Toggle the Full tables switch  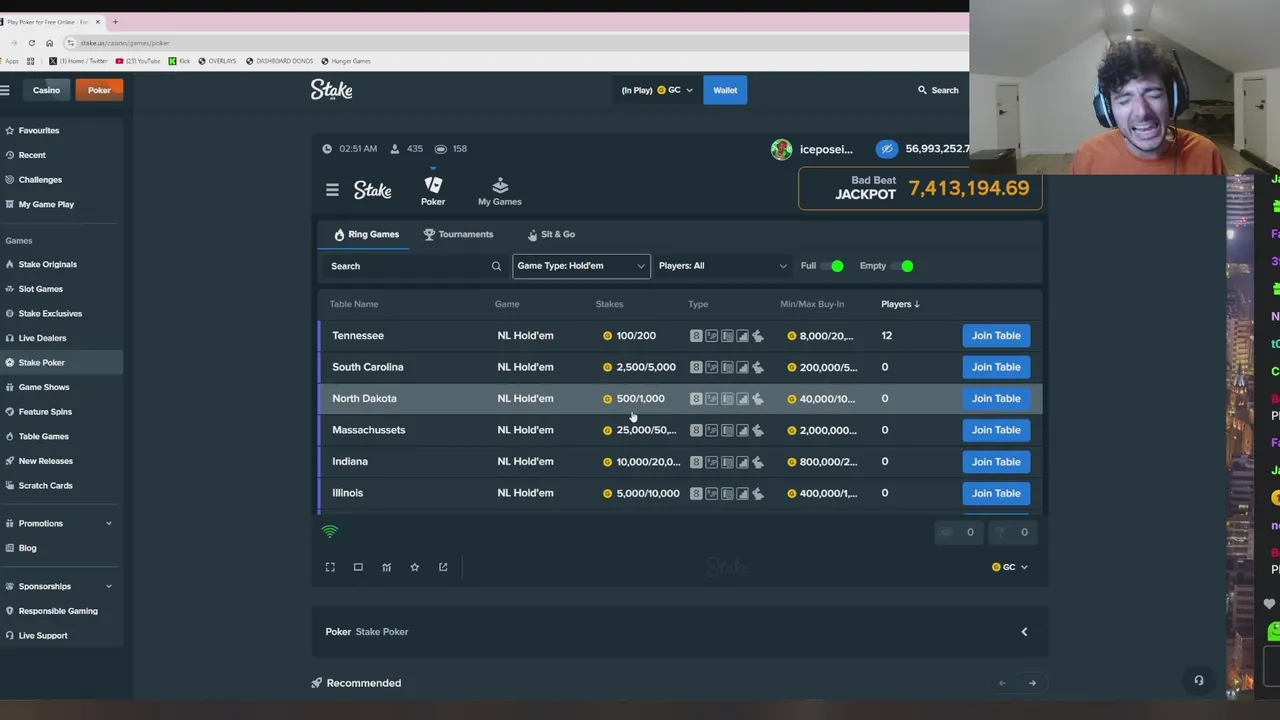click(x=832, y=266)
